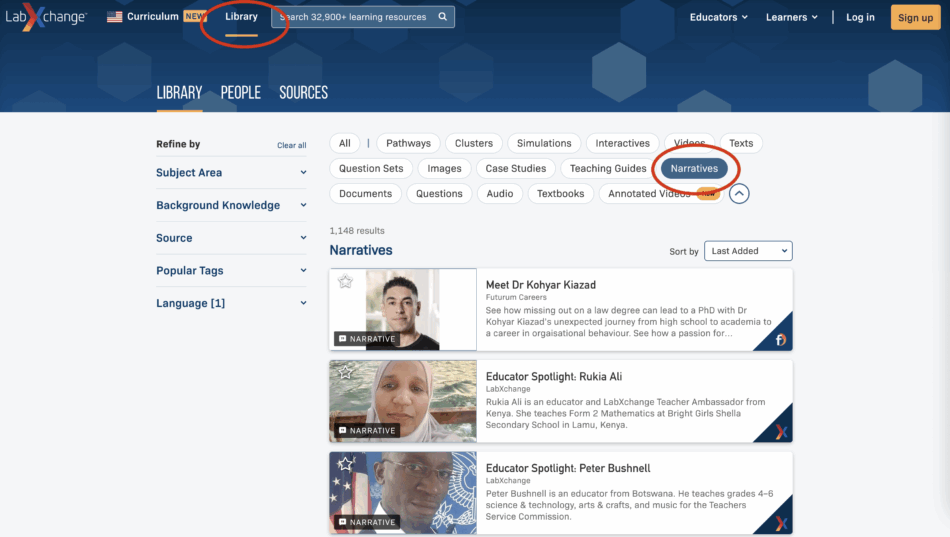Open Meet Dr Kohyar Kiazad title
Image resolution: width=950 pixels, height=537 pixels.
click(540, 285)
